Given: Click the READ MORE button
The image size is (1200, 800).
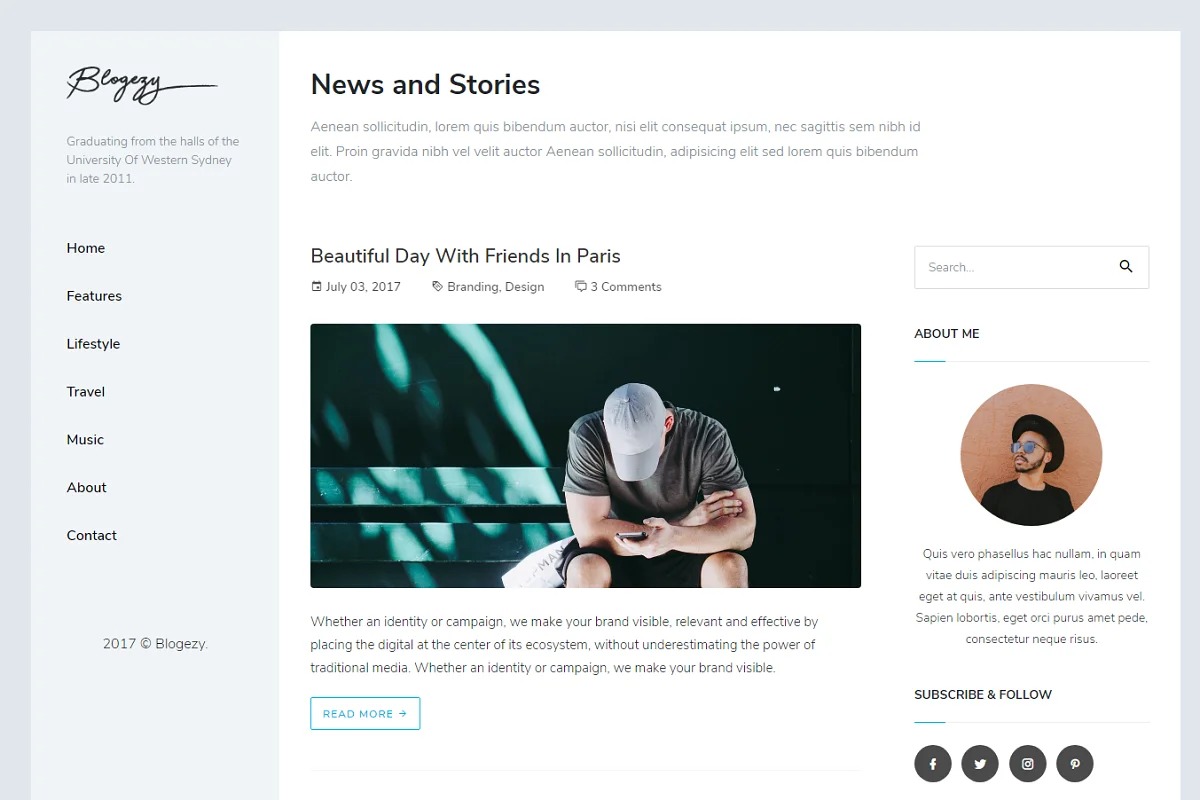Looking at the screenshot, I should click(x=365, y=714).
